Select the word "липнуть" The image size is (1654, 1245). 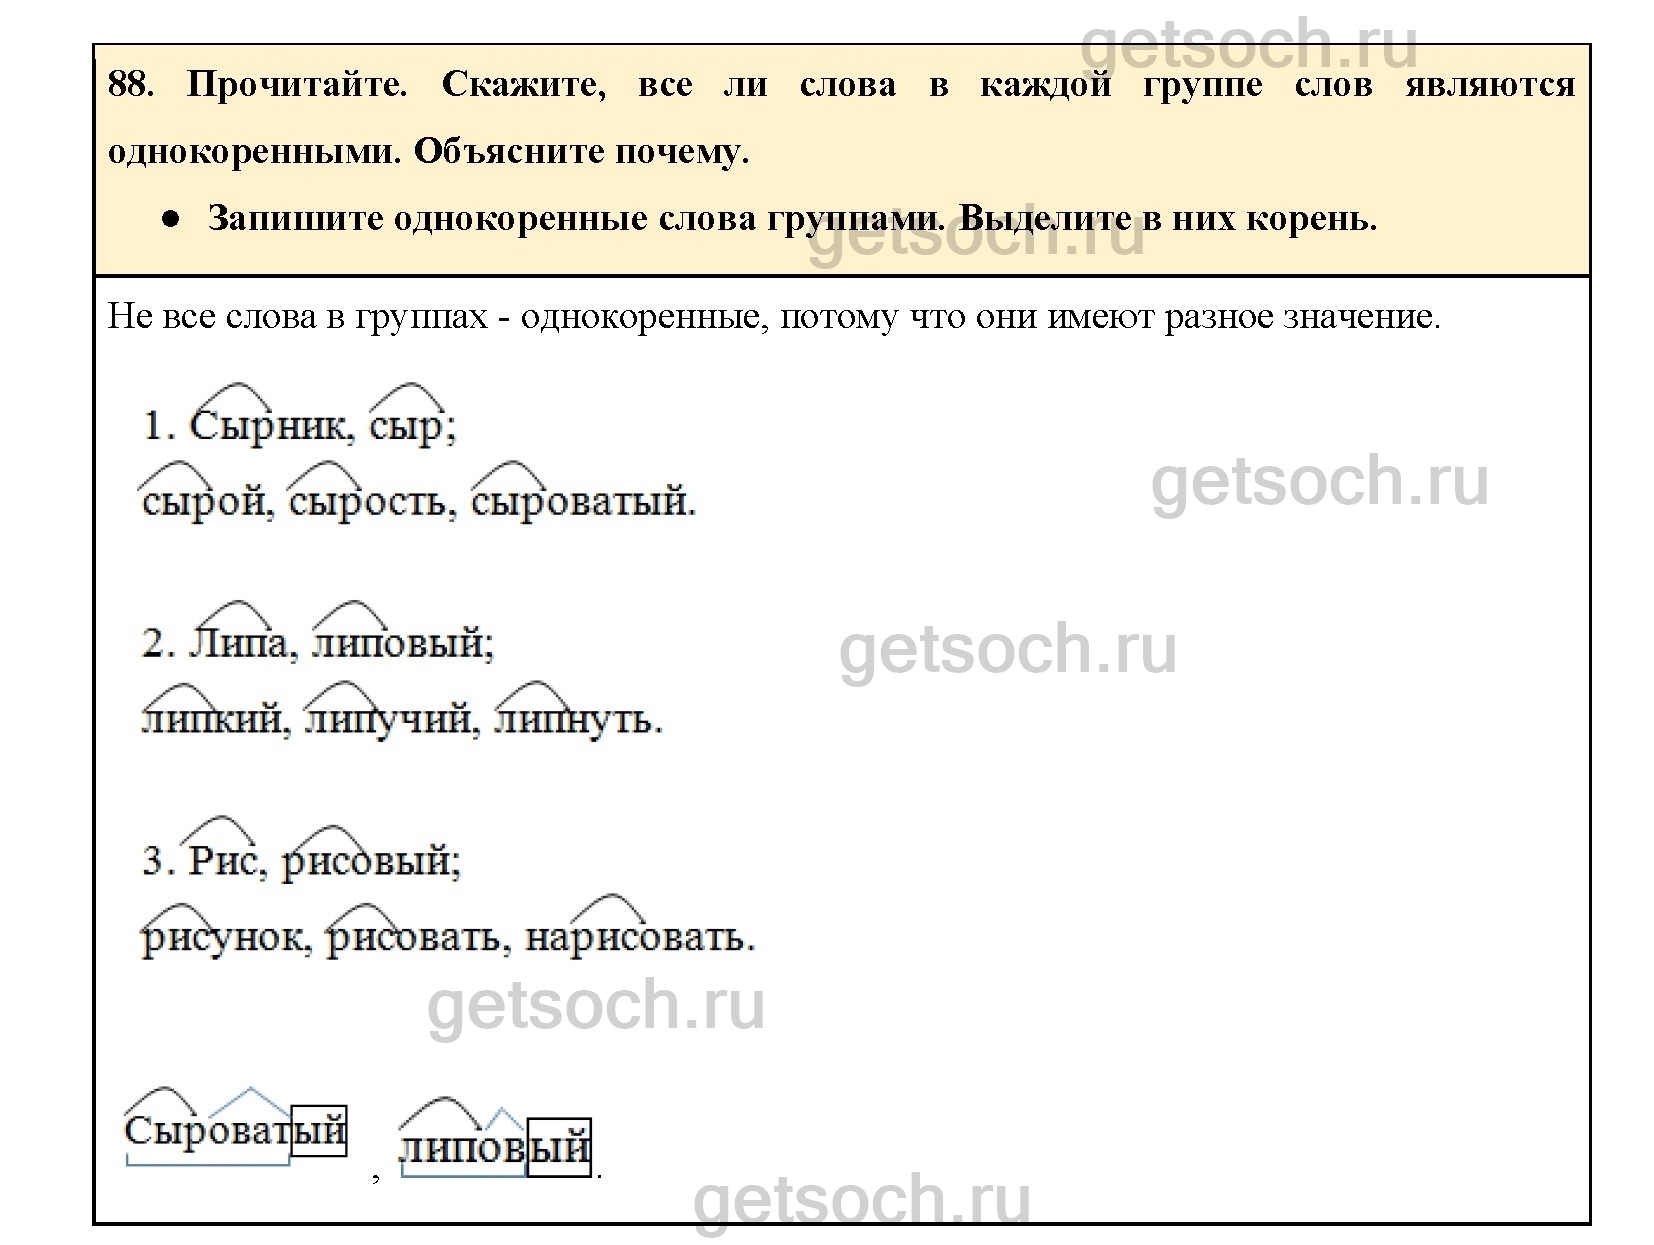tap(578, 720)
